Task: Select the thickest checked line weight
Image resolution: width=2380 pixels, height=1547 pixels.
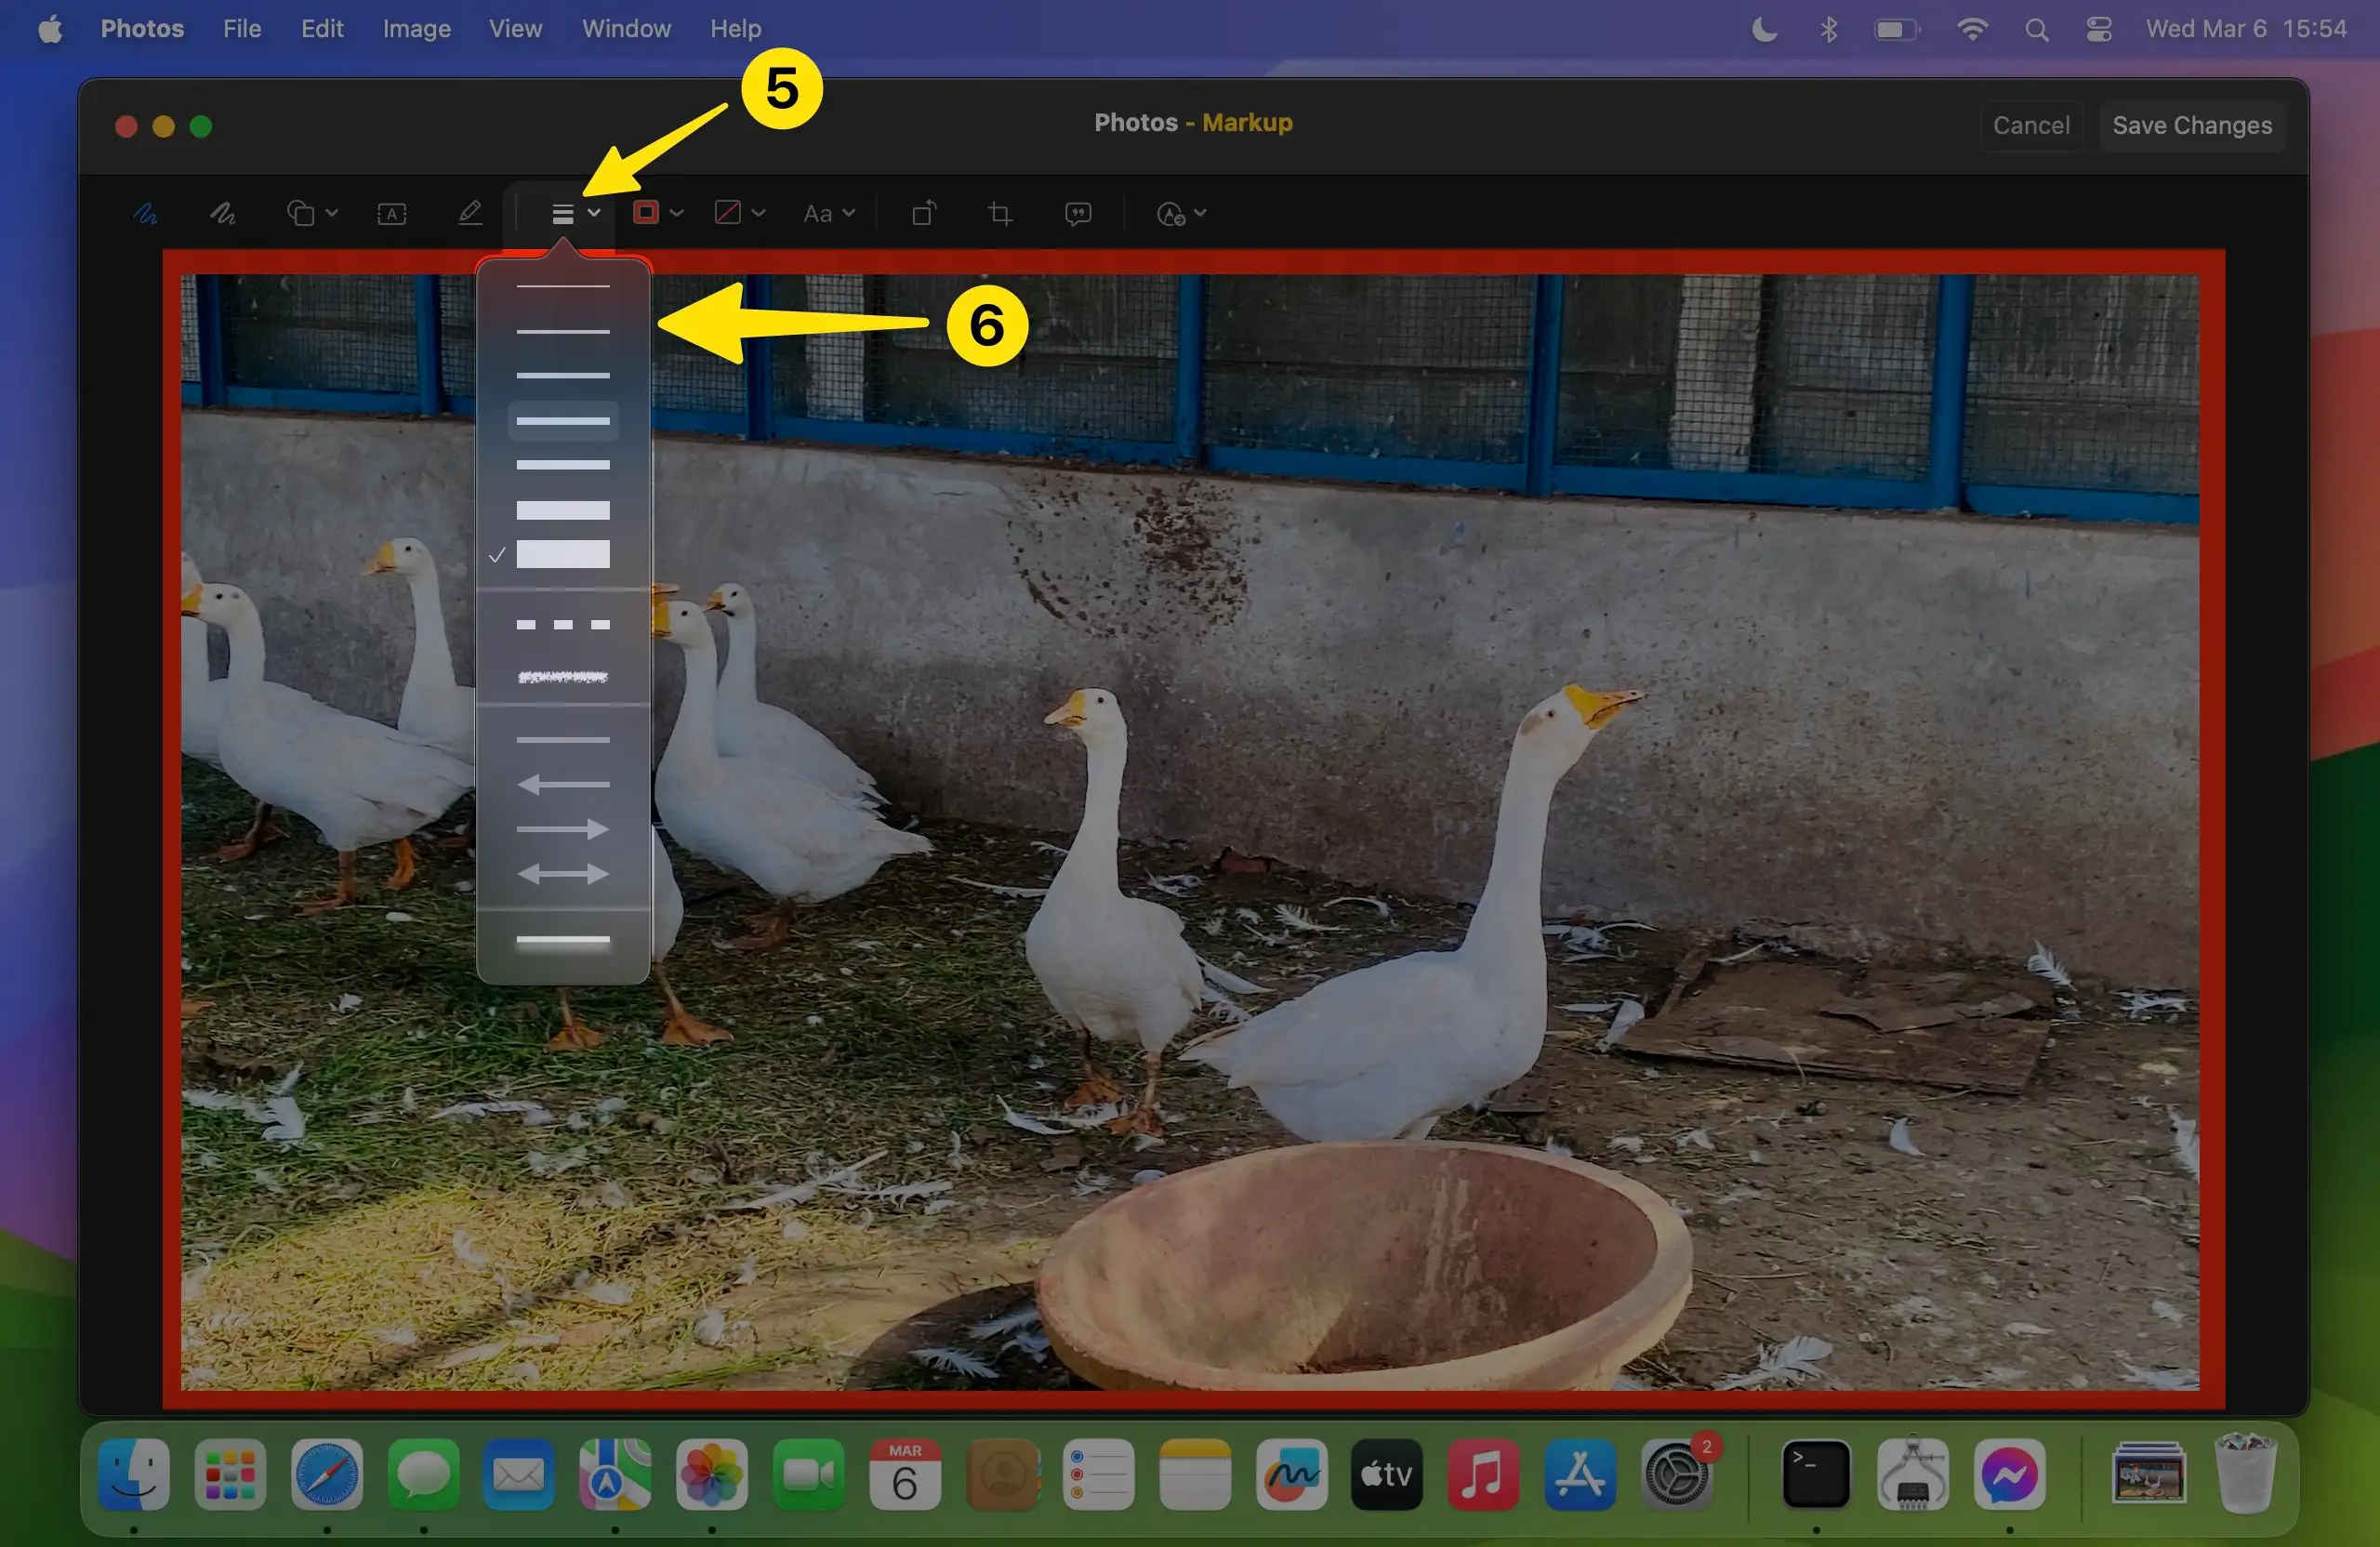Action: [562, 554]
